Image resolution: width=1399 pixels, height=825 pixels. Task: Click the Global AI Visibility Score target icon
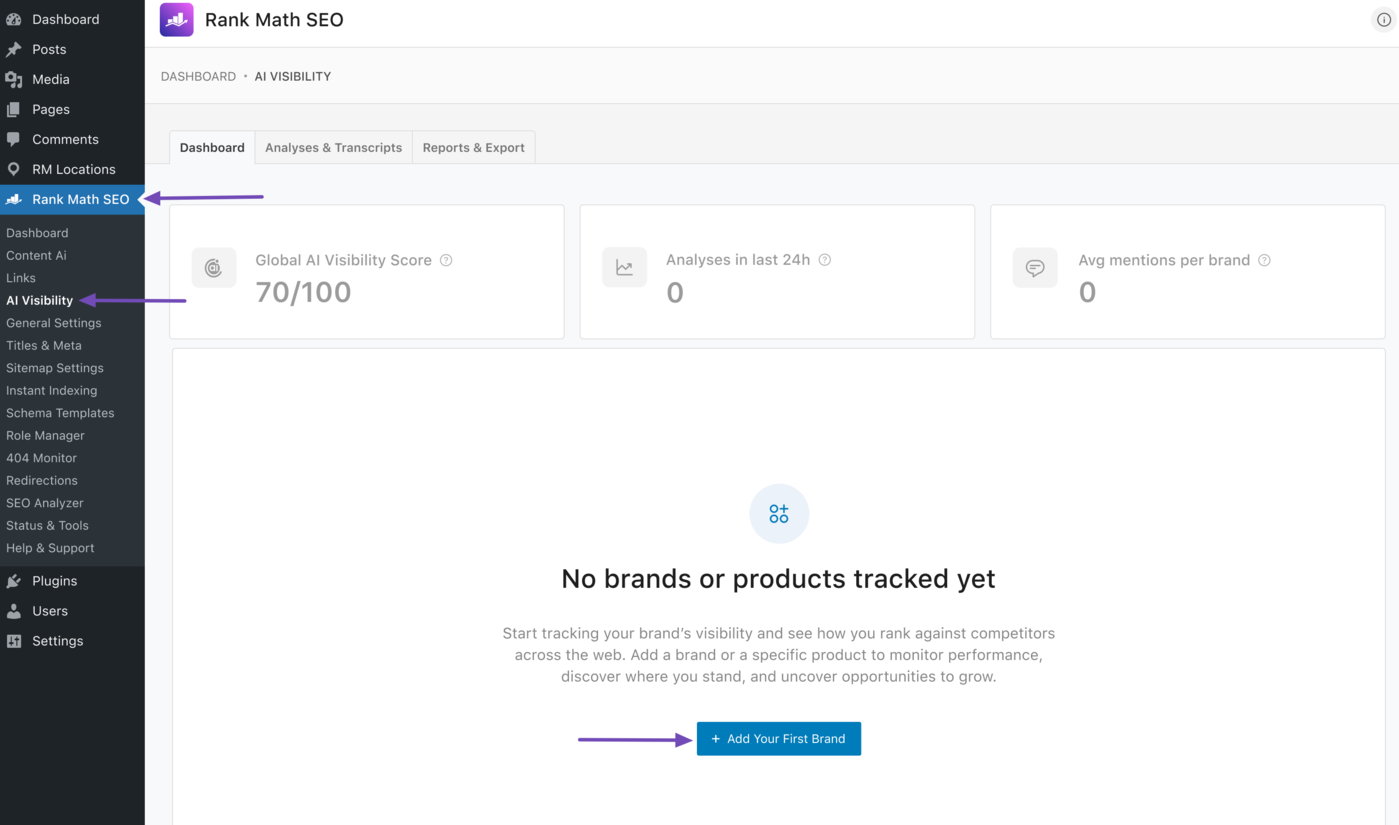click(214, 268)
